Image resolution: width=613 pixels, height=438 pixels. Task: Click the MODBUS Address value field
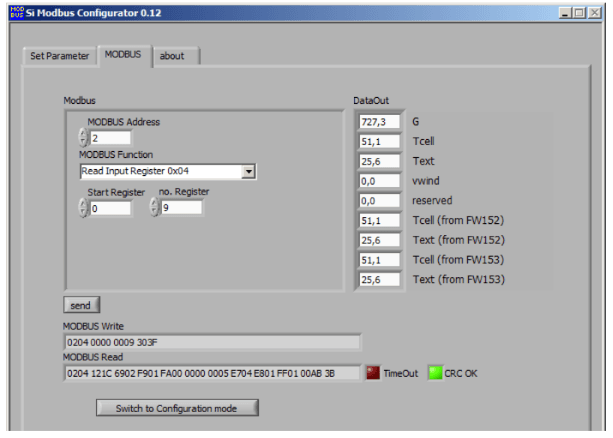pos(110,138)
